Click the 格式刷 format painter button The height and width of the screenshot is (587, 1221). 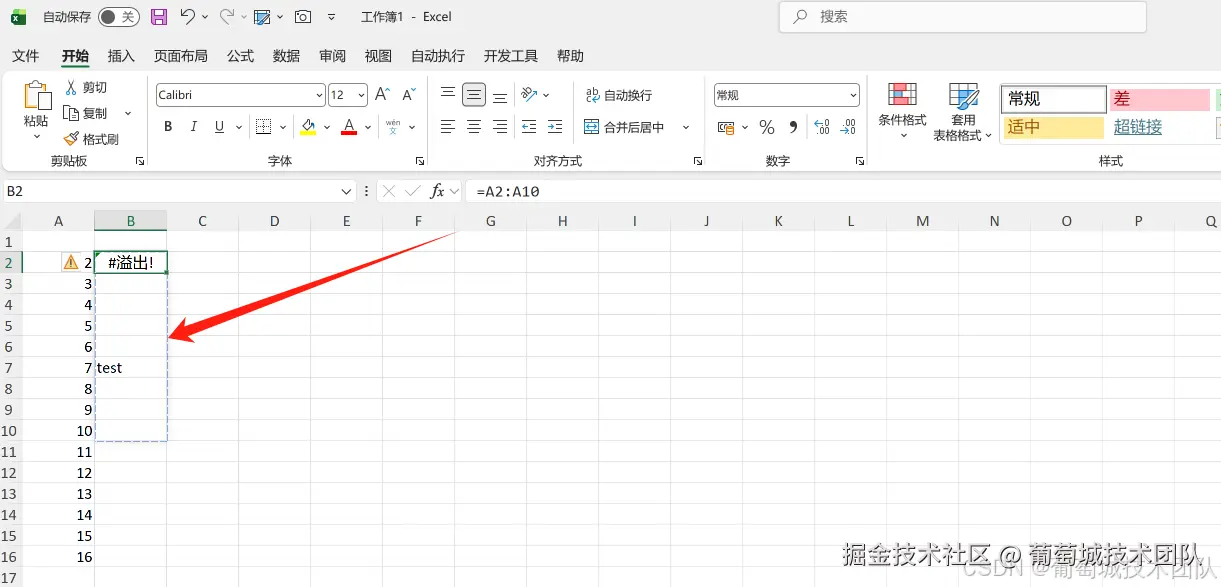91,139
